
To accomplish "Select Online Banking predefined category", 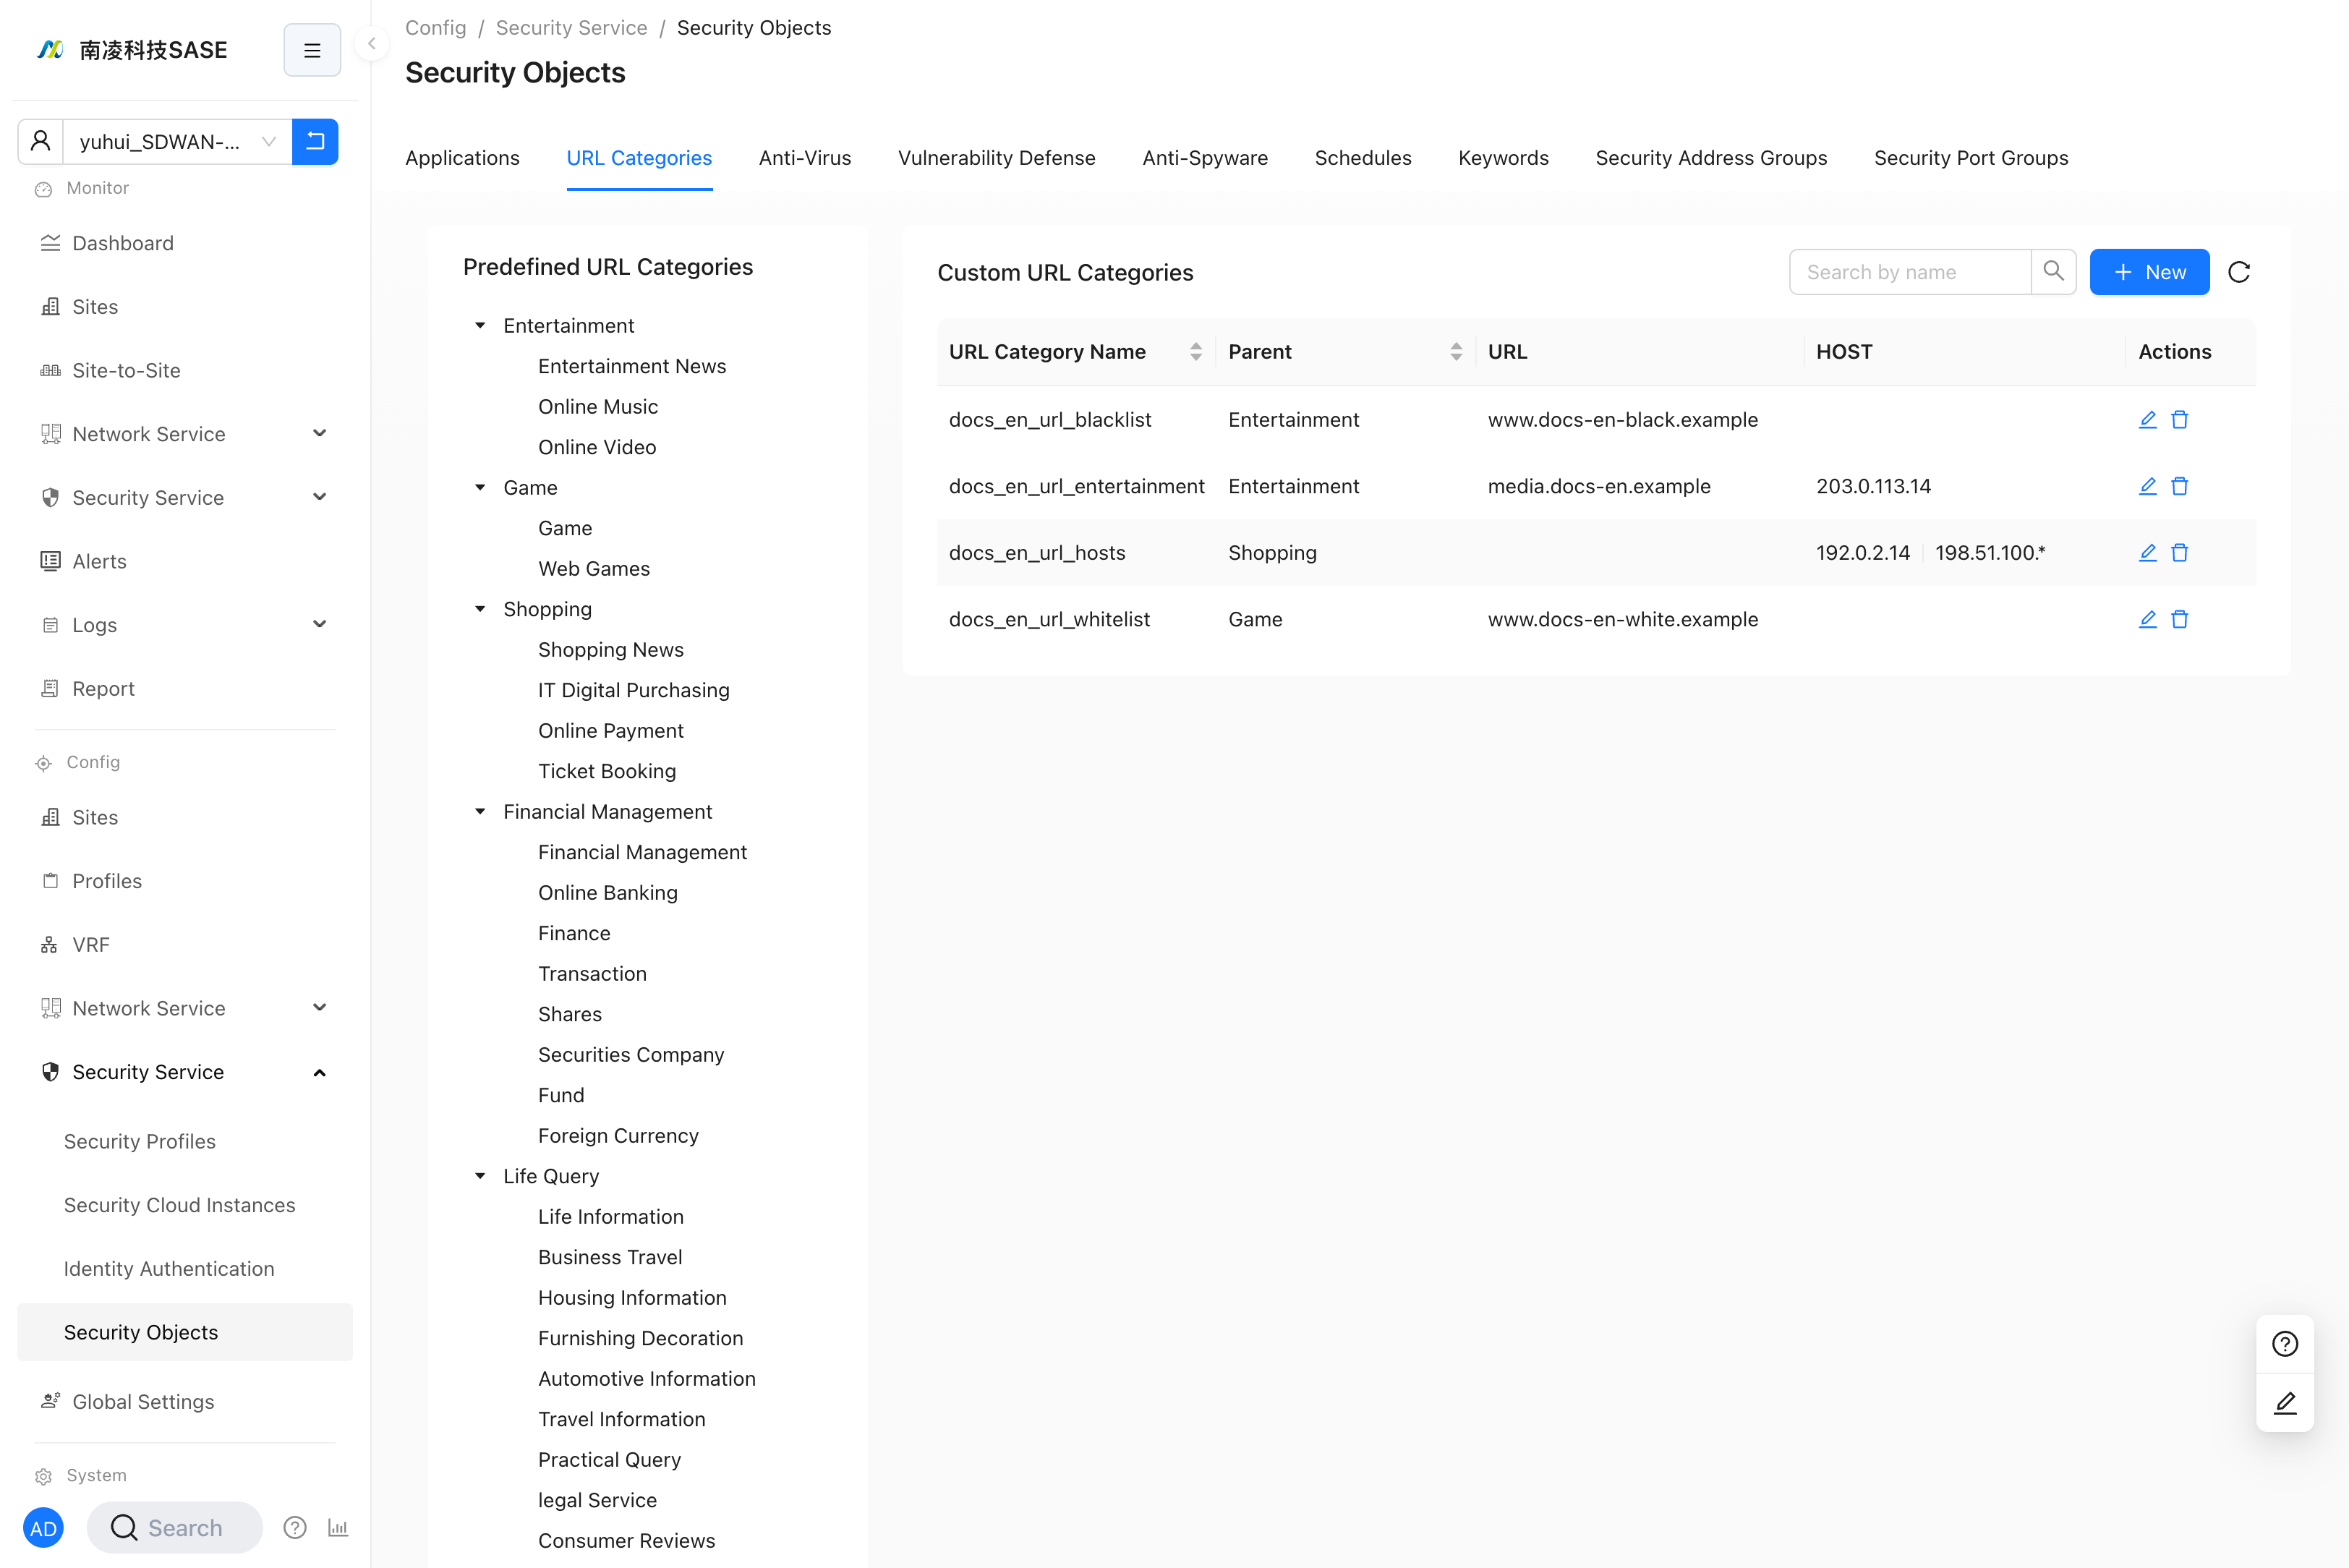I will pyautogui.click(x=608, y=893).
